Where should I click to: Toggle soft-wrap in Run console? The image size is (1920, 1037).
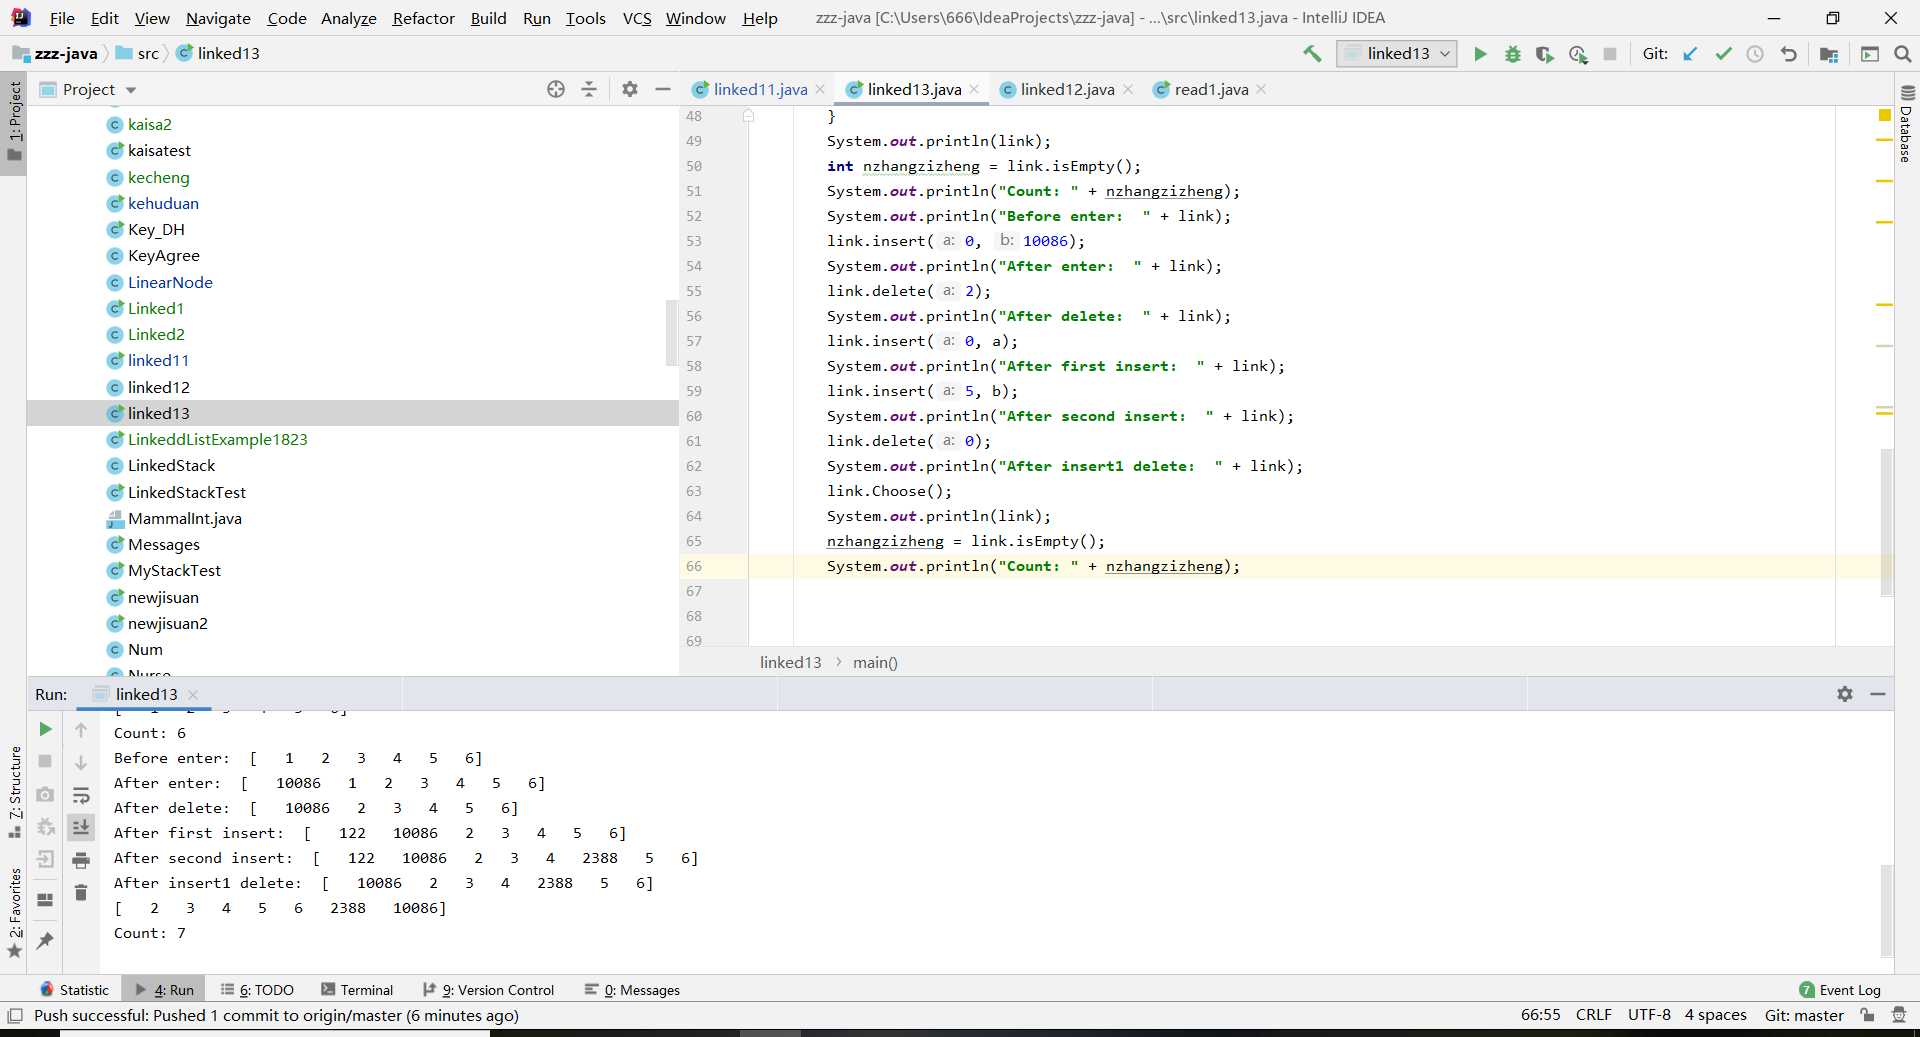[81, 795]
